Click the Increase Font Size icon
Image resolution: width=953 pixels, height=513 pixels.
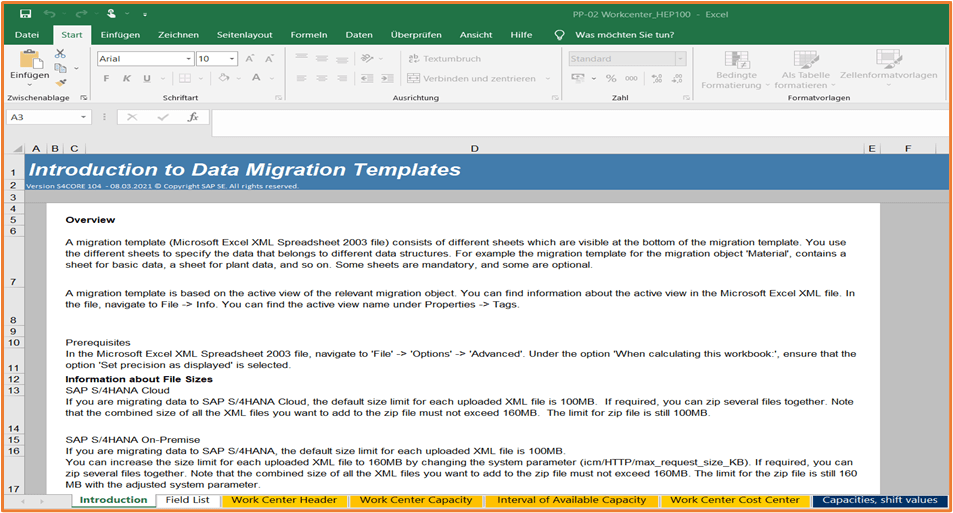click(x=249, y=59)
